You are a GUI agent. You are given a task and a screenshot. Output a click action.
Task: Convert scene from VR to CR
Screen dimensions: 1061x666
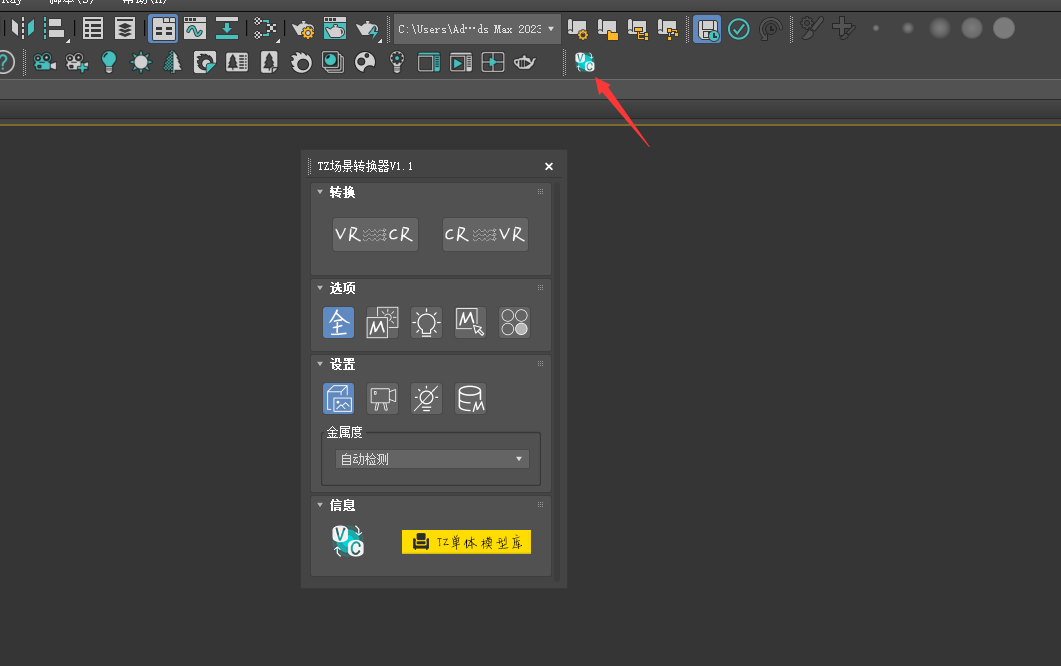pyautogui.click(x=375, y=234)
